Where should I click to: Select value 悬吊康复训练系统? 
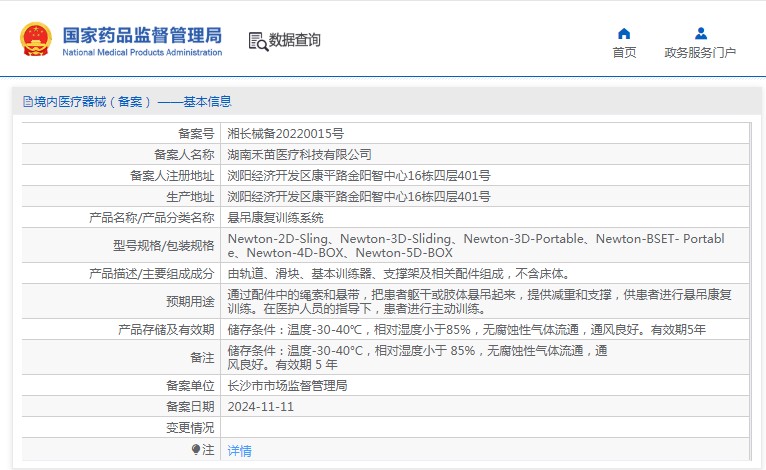click(275, 217)
